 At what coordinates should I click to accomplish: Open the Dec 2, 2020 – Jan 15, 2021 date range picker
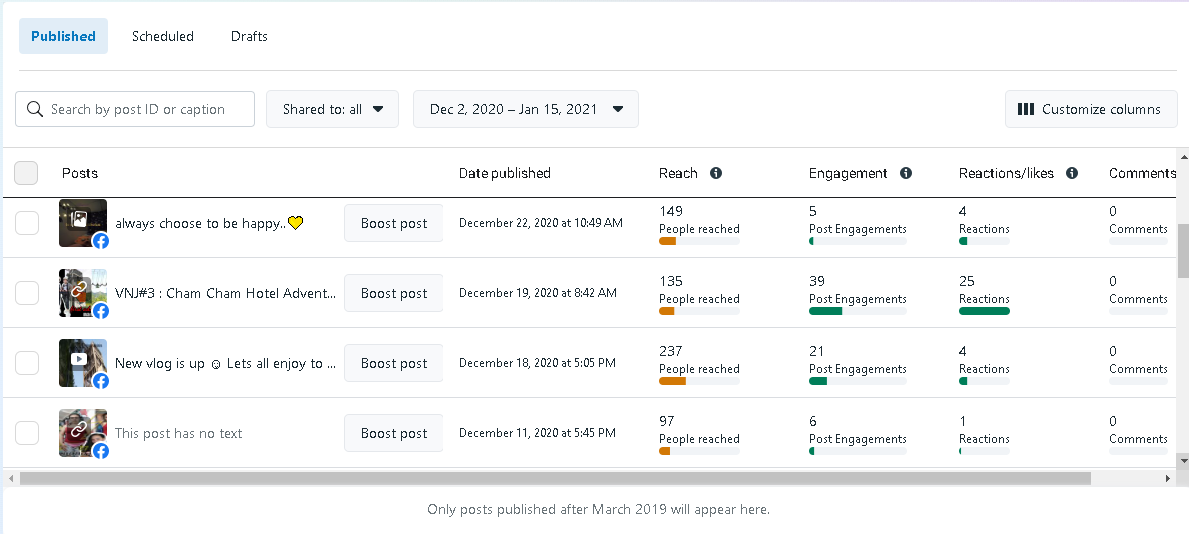(526, 109)
